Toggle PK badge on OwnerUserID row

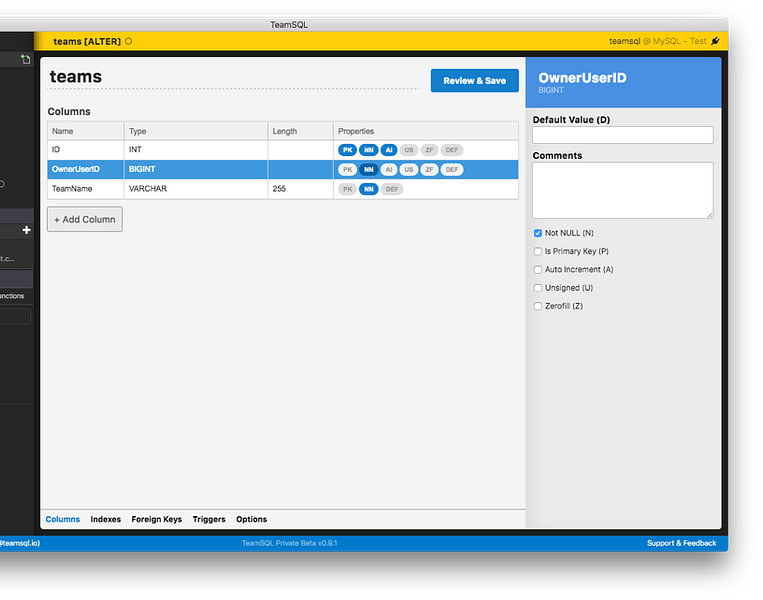[x=347, y=169]
